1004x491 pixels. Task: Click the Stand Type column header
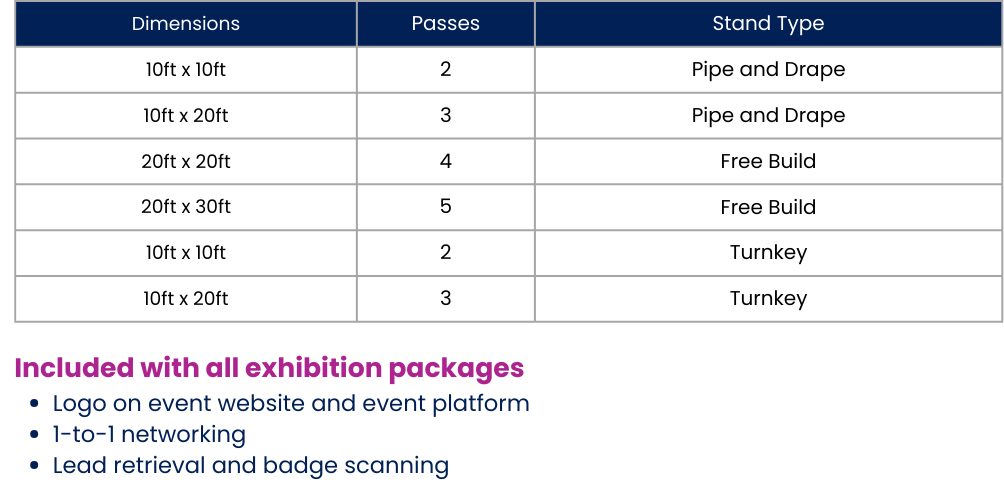tap(768, 24)
